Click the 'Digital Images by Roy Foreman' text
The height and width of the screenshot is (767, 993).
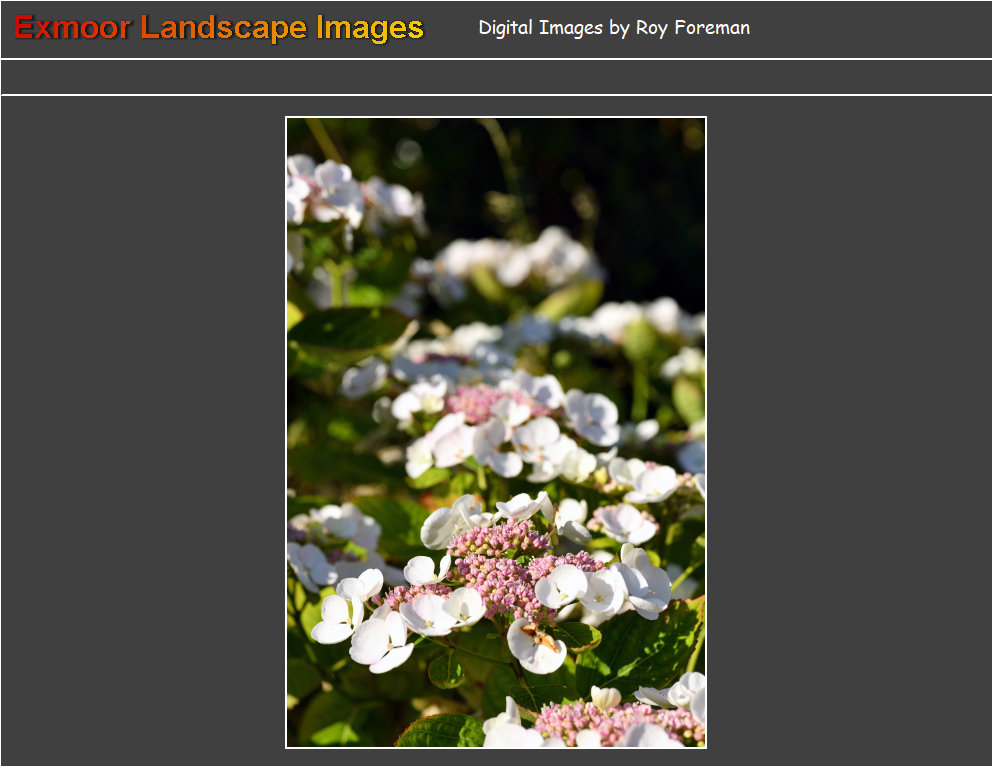(x=613, y=28)
